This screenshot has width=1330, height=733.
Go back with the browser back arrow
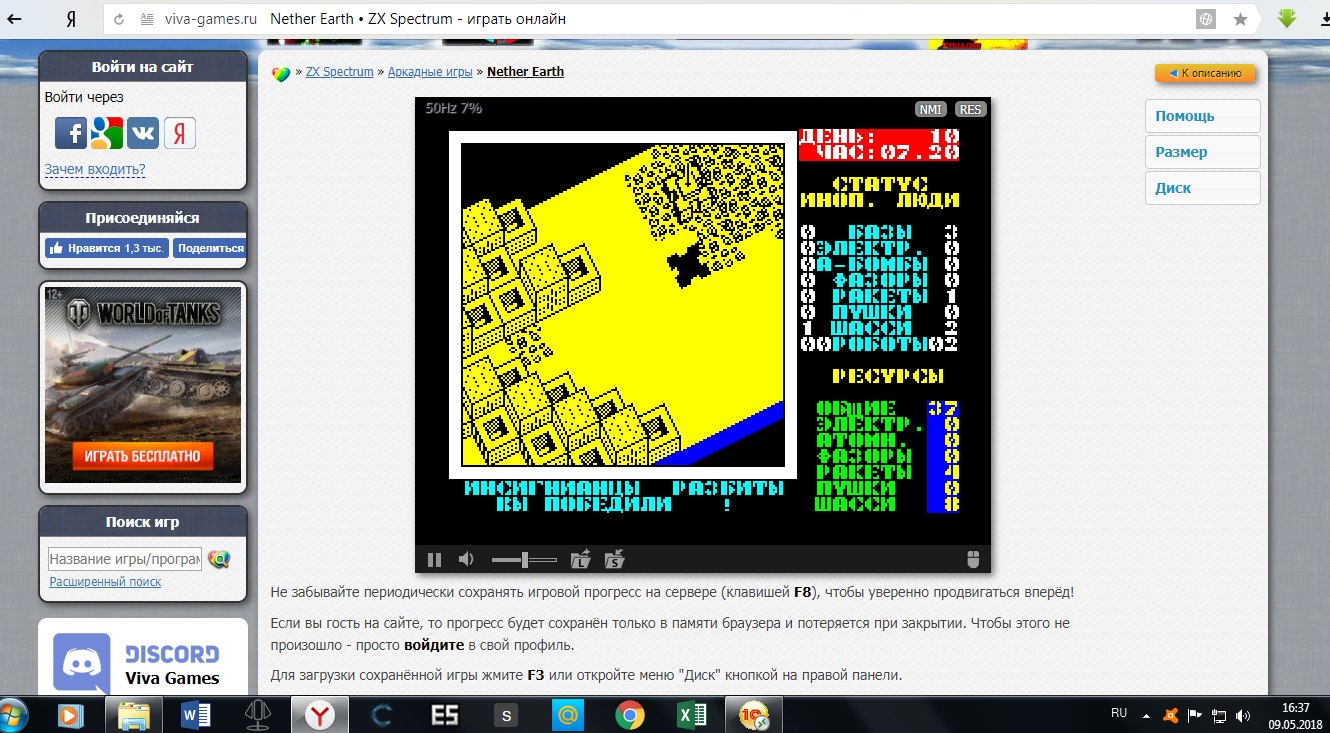(x=15, y=19)
